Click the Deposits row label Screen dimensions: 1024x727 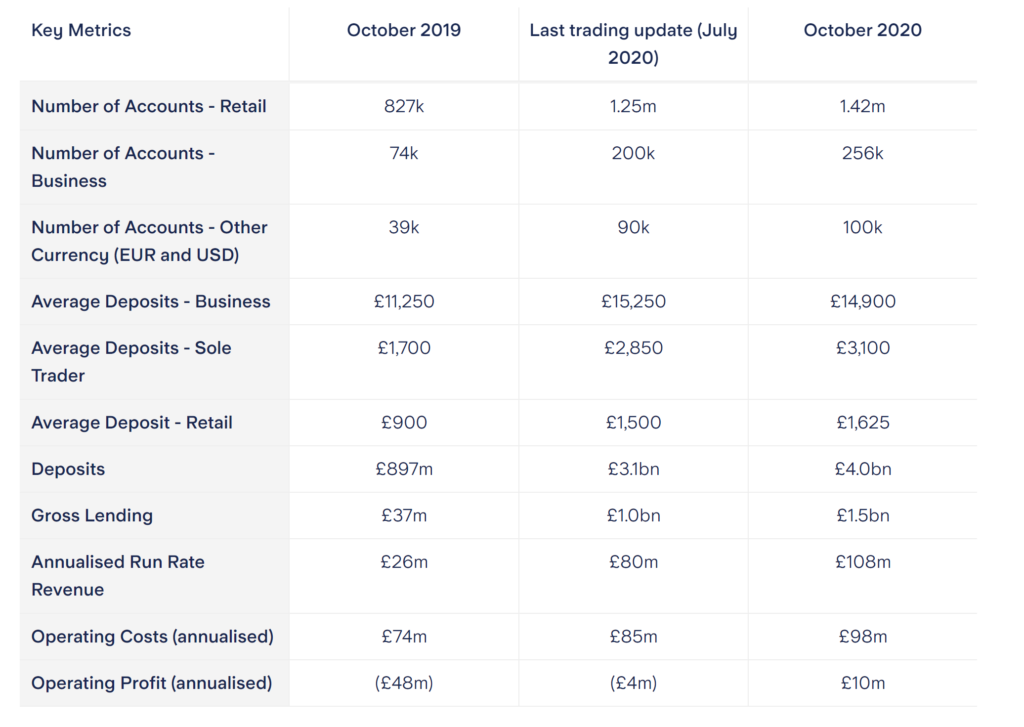[x=68, y=469]
